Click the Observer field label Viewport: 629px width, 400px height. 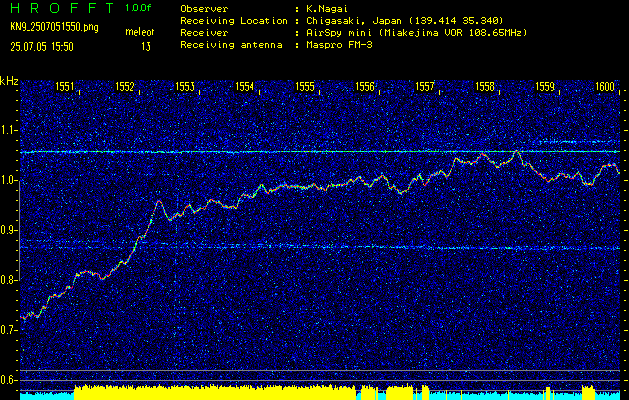(x=204, y=9)
